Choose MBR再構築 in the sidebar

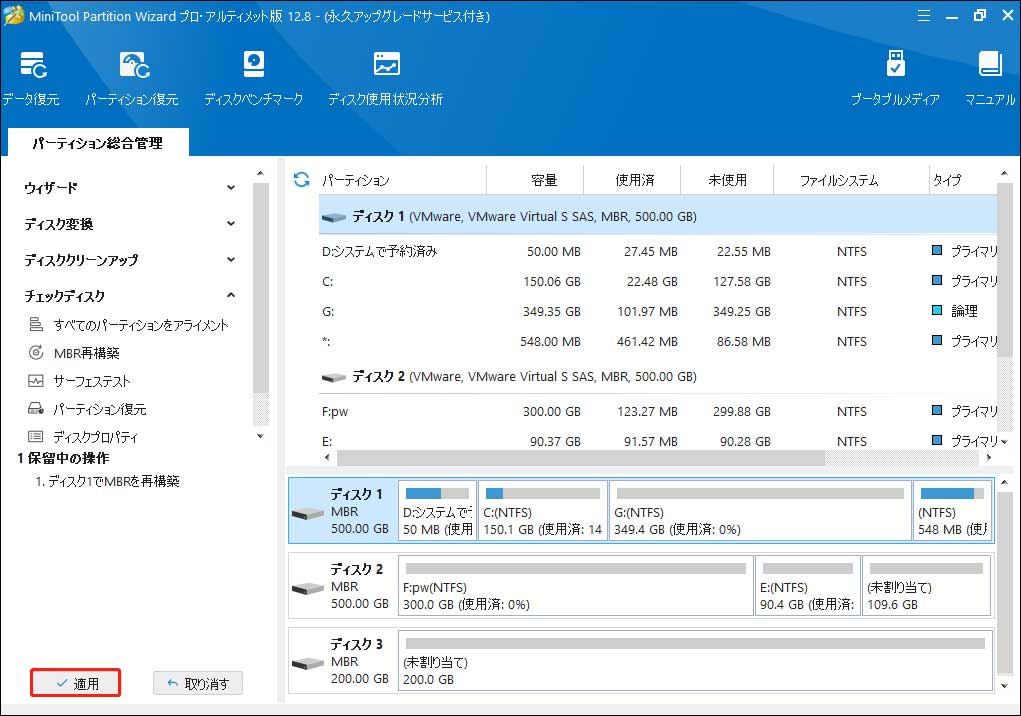click(74, 353)
